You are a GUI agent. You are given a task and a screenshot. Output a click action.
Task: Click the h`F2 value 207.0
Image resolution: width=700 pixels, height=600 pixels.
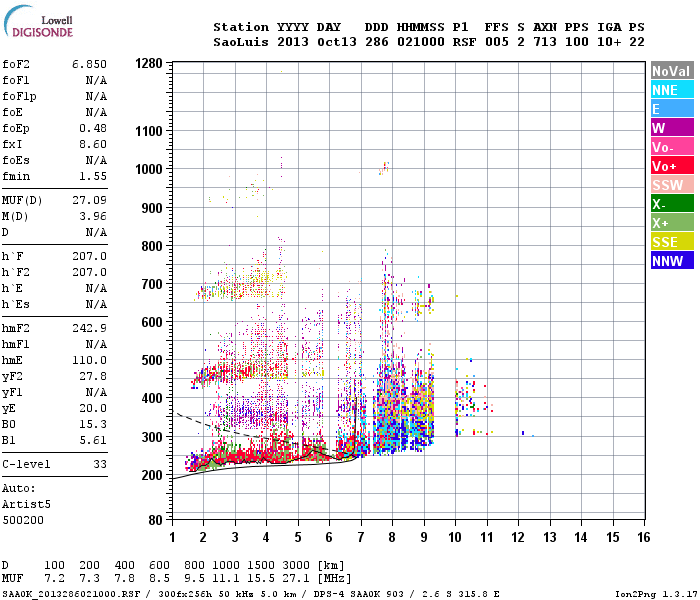[x=89, y=272]
